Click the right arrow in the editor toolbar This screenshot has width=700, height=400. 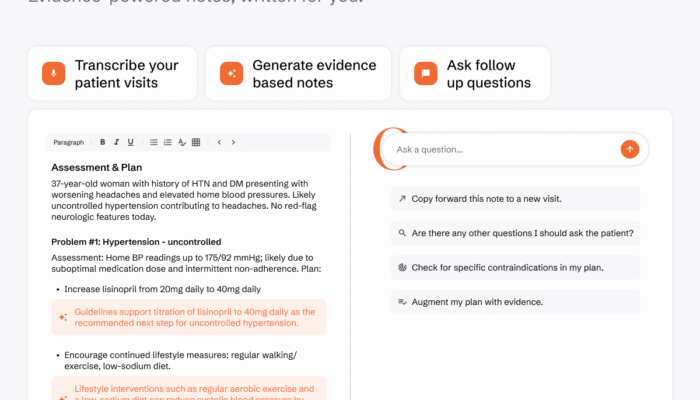(233, 142)
